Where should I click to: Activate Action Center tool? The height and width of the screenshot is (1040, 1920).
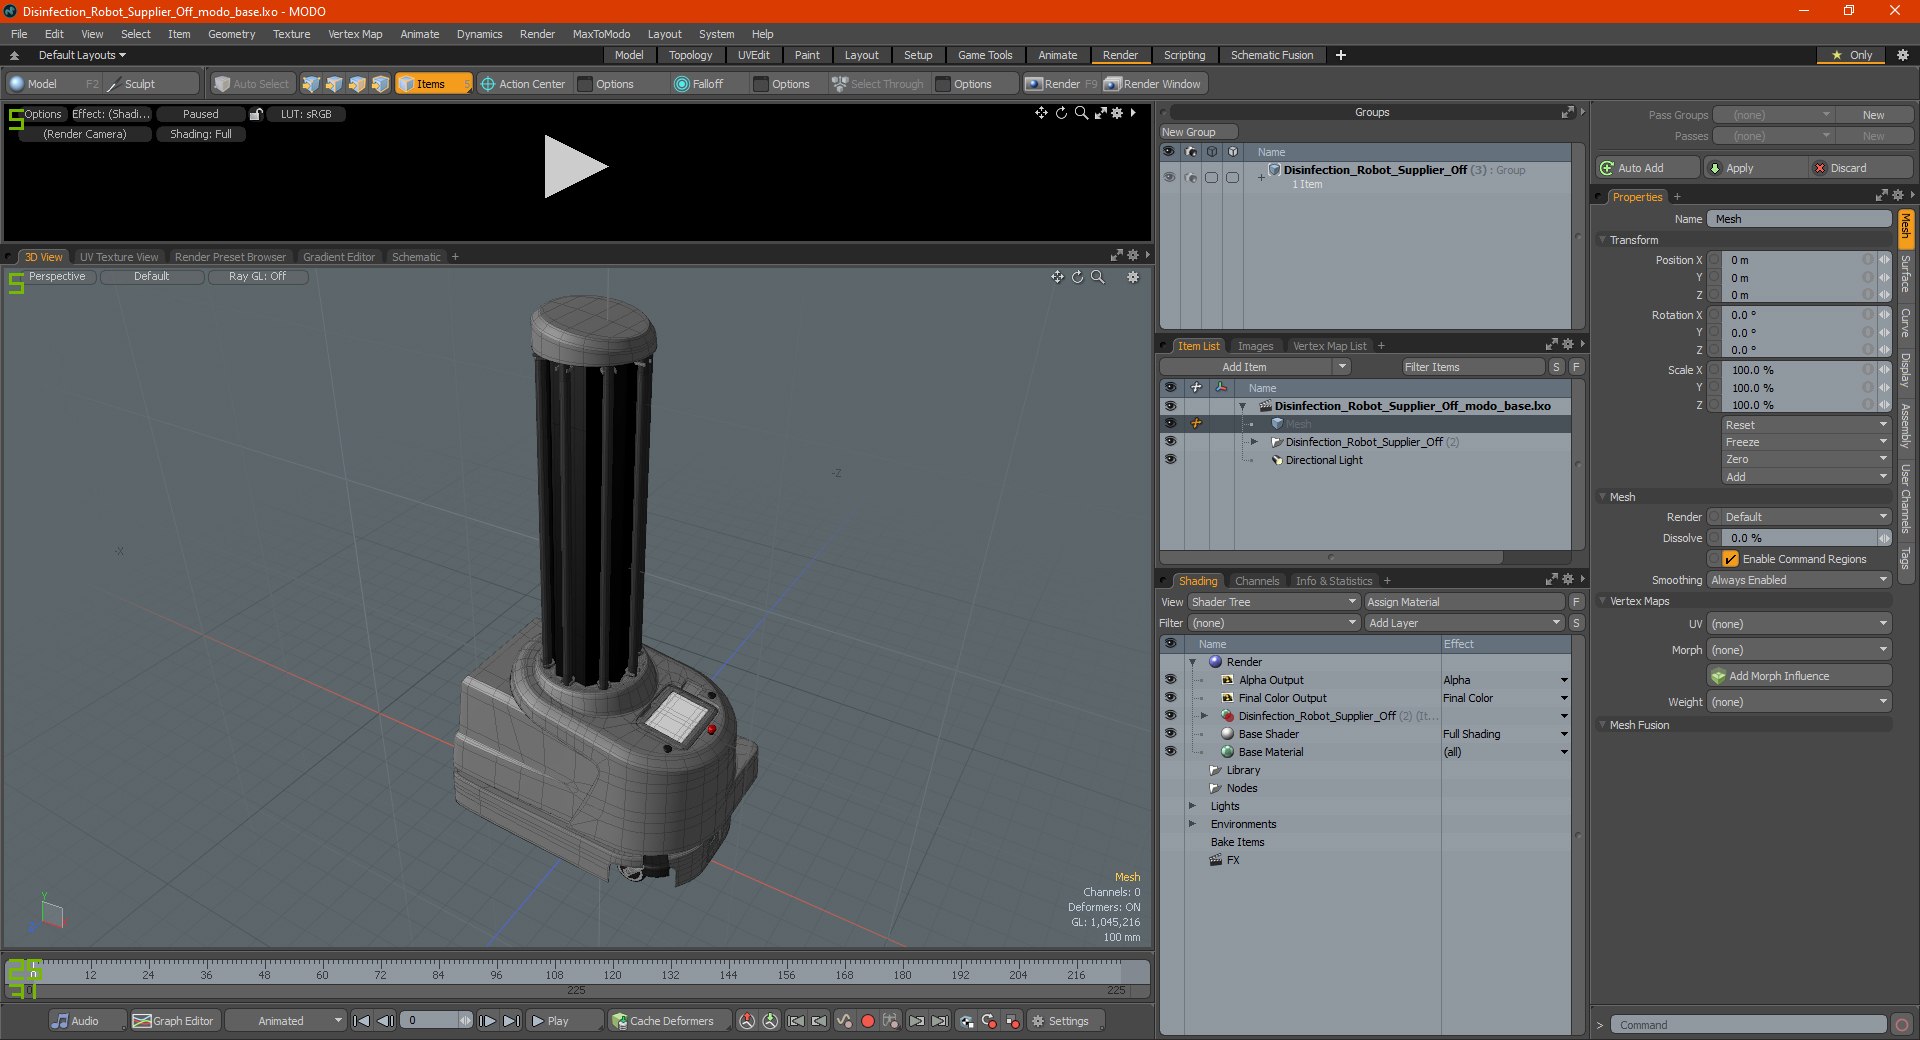click(x=523, y=84)
